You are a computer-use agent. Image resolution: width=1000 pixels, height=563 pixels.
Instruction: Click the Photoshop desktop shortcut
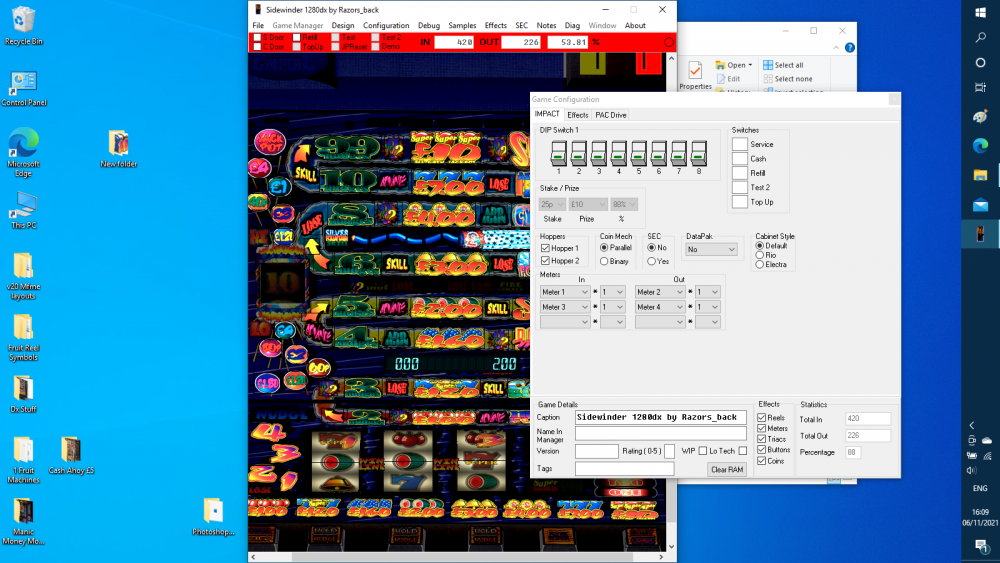tap(212, 513)
